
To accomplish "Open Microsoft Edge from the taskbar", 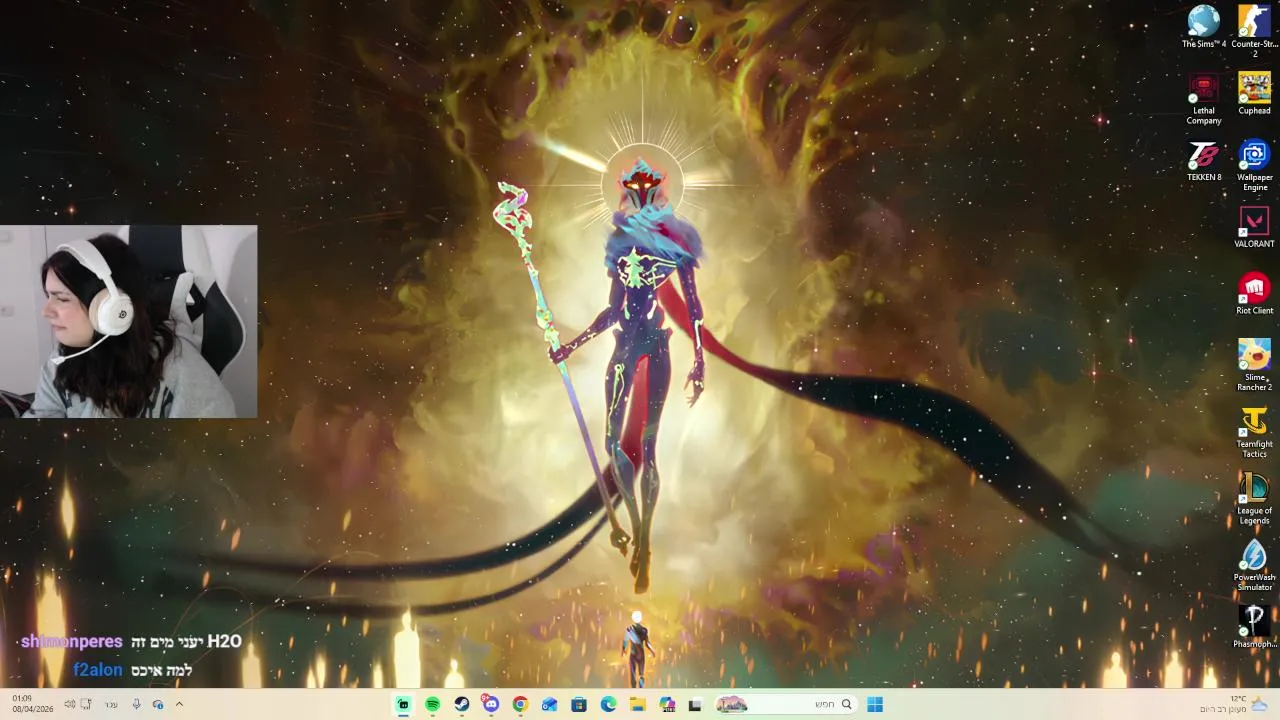I will [x=608, y=704].
